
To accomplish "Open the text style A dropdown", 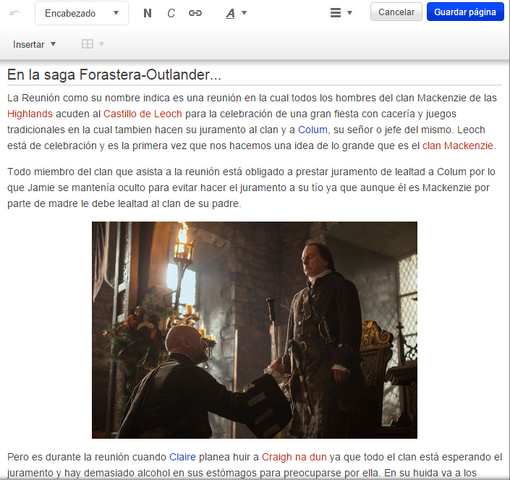I will 236,13.
